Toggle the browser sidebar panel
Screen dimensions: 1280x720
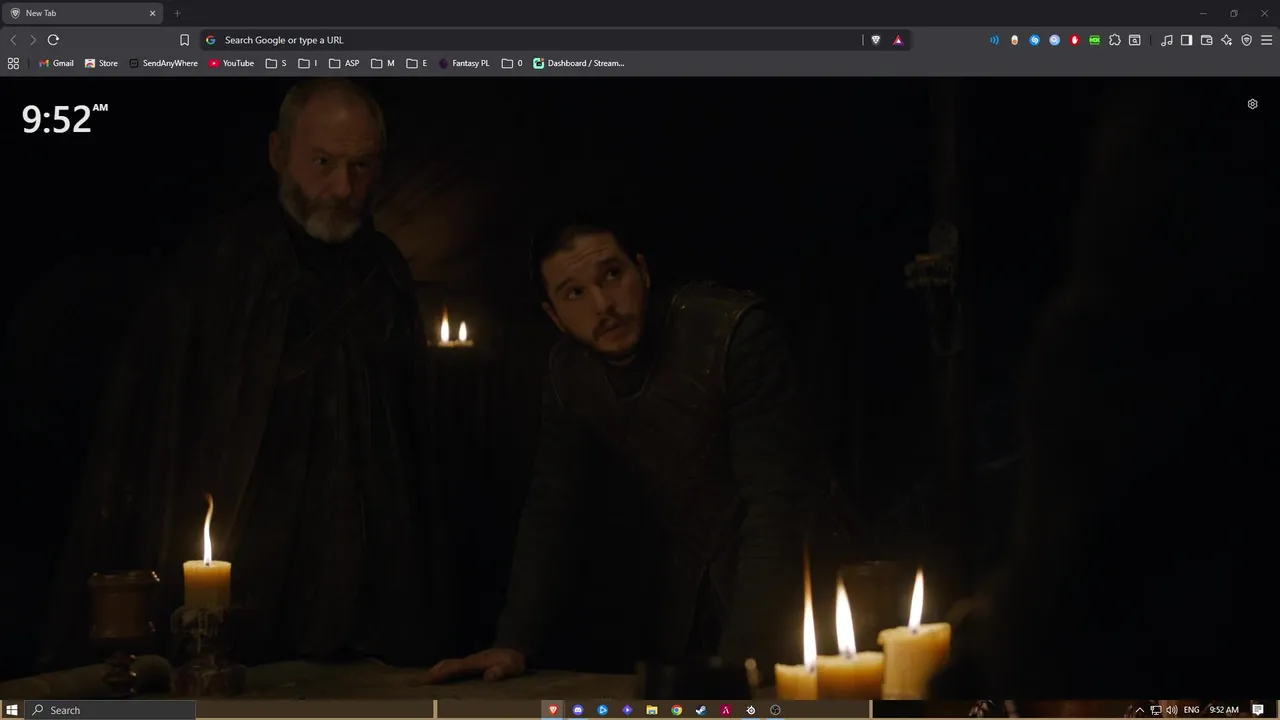[x=1187, y=40]
